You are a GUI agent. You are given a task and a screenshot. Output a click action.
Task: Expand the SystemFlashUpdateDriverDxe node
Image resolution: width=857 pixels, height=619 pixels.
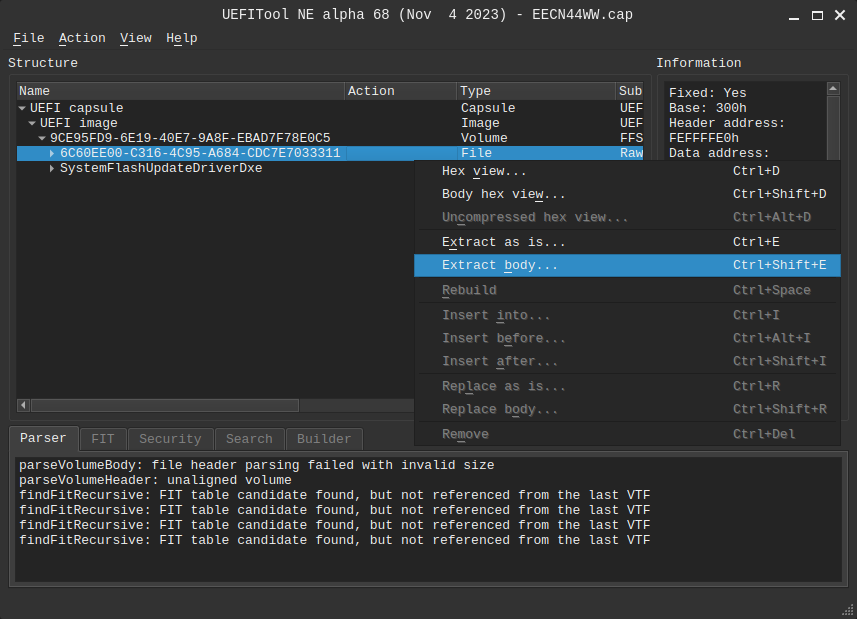click(x=52, y=168)
